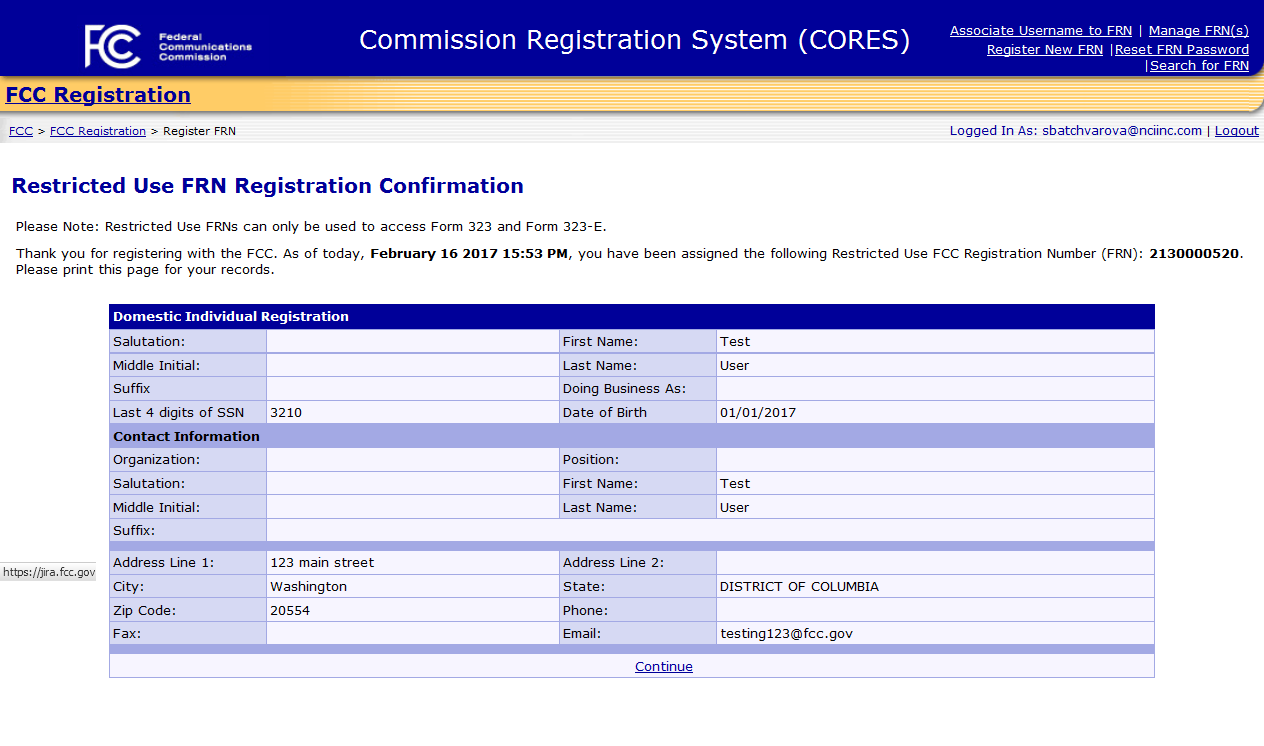Open the Register New FRN link

pos(1044,49)
